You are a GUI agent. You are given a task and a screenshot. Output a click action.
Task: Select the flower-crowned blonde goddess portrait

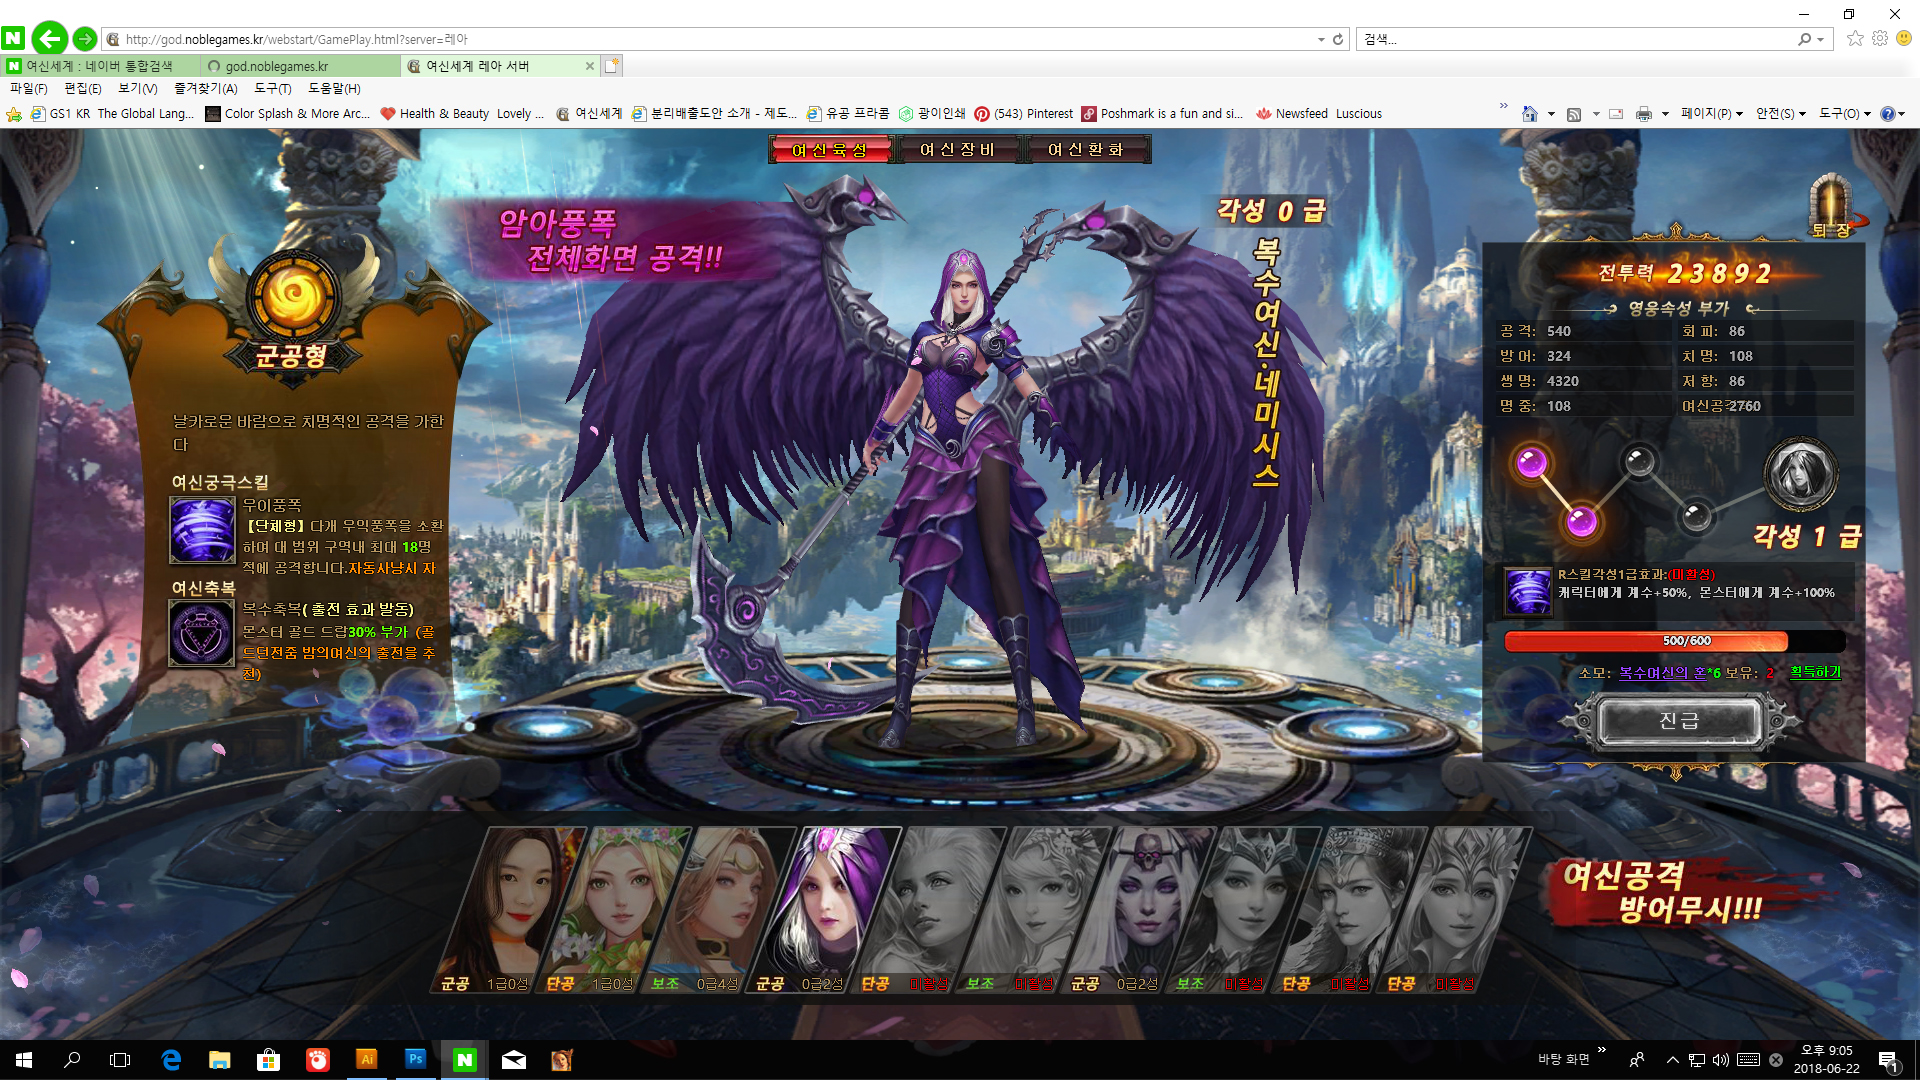pos(613,909)
